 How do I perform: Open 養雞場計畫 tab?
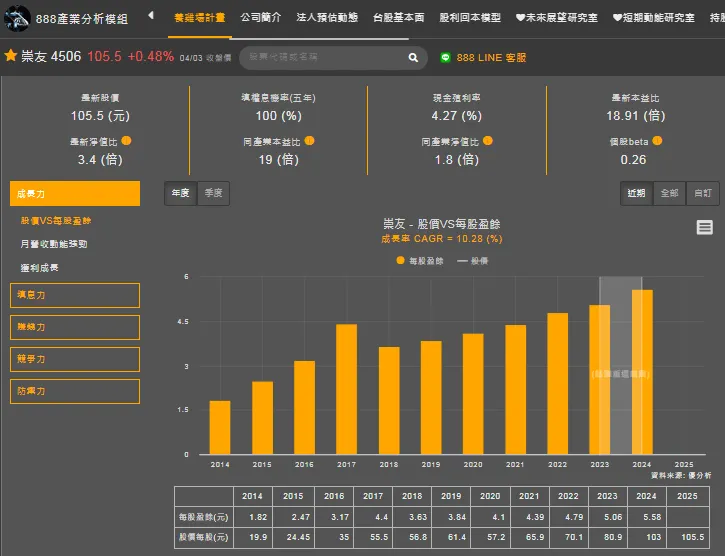pos(199,18)
